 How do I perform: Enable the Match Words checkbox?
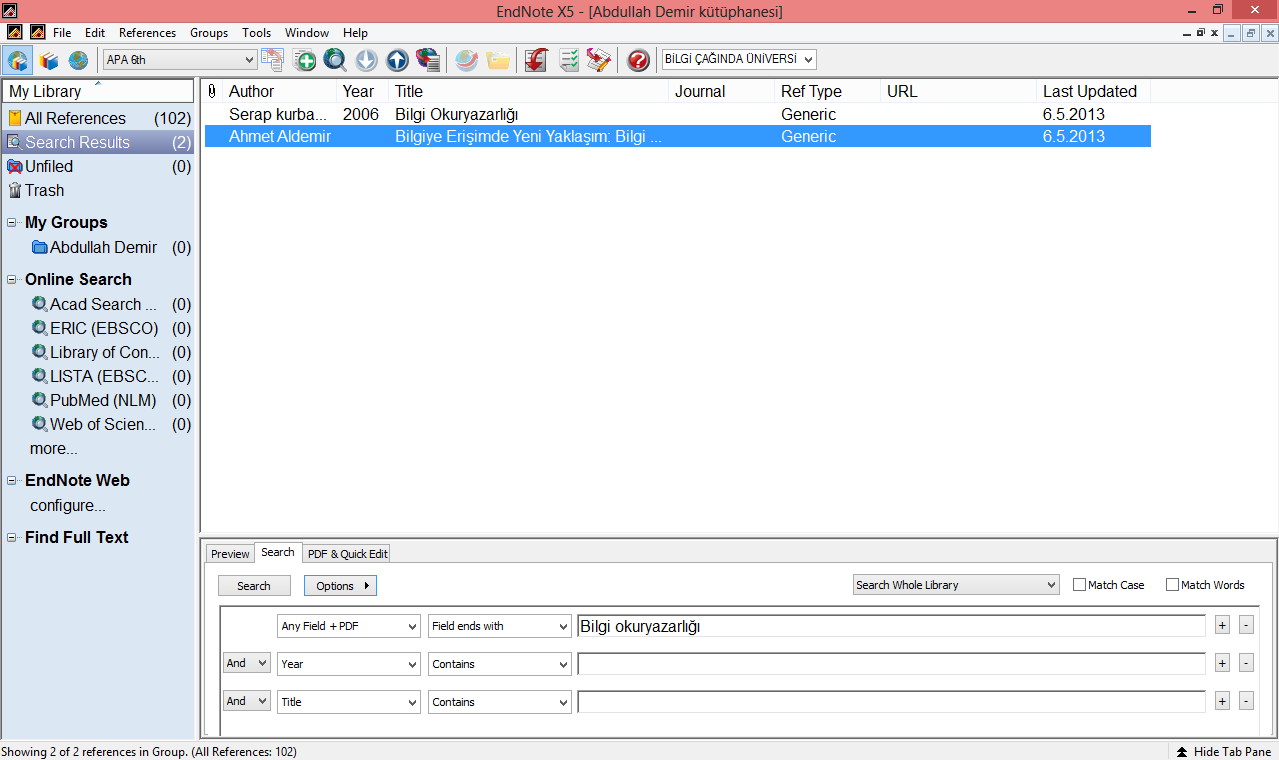[1172, 585]
